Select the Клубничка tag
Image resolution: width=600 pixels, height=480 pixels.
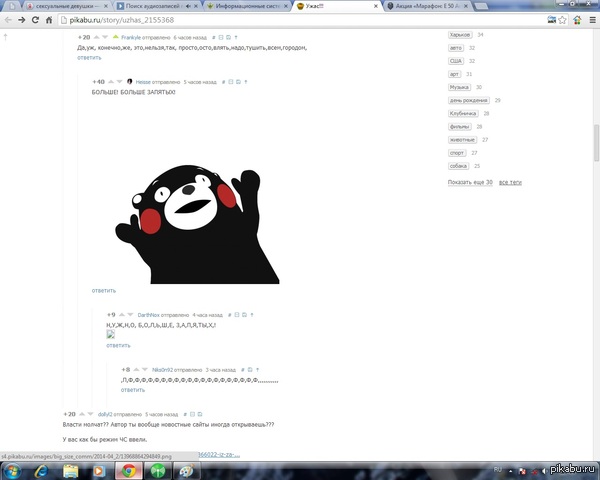(463, 113)
